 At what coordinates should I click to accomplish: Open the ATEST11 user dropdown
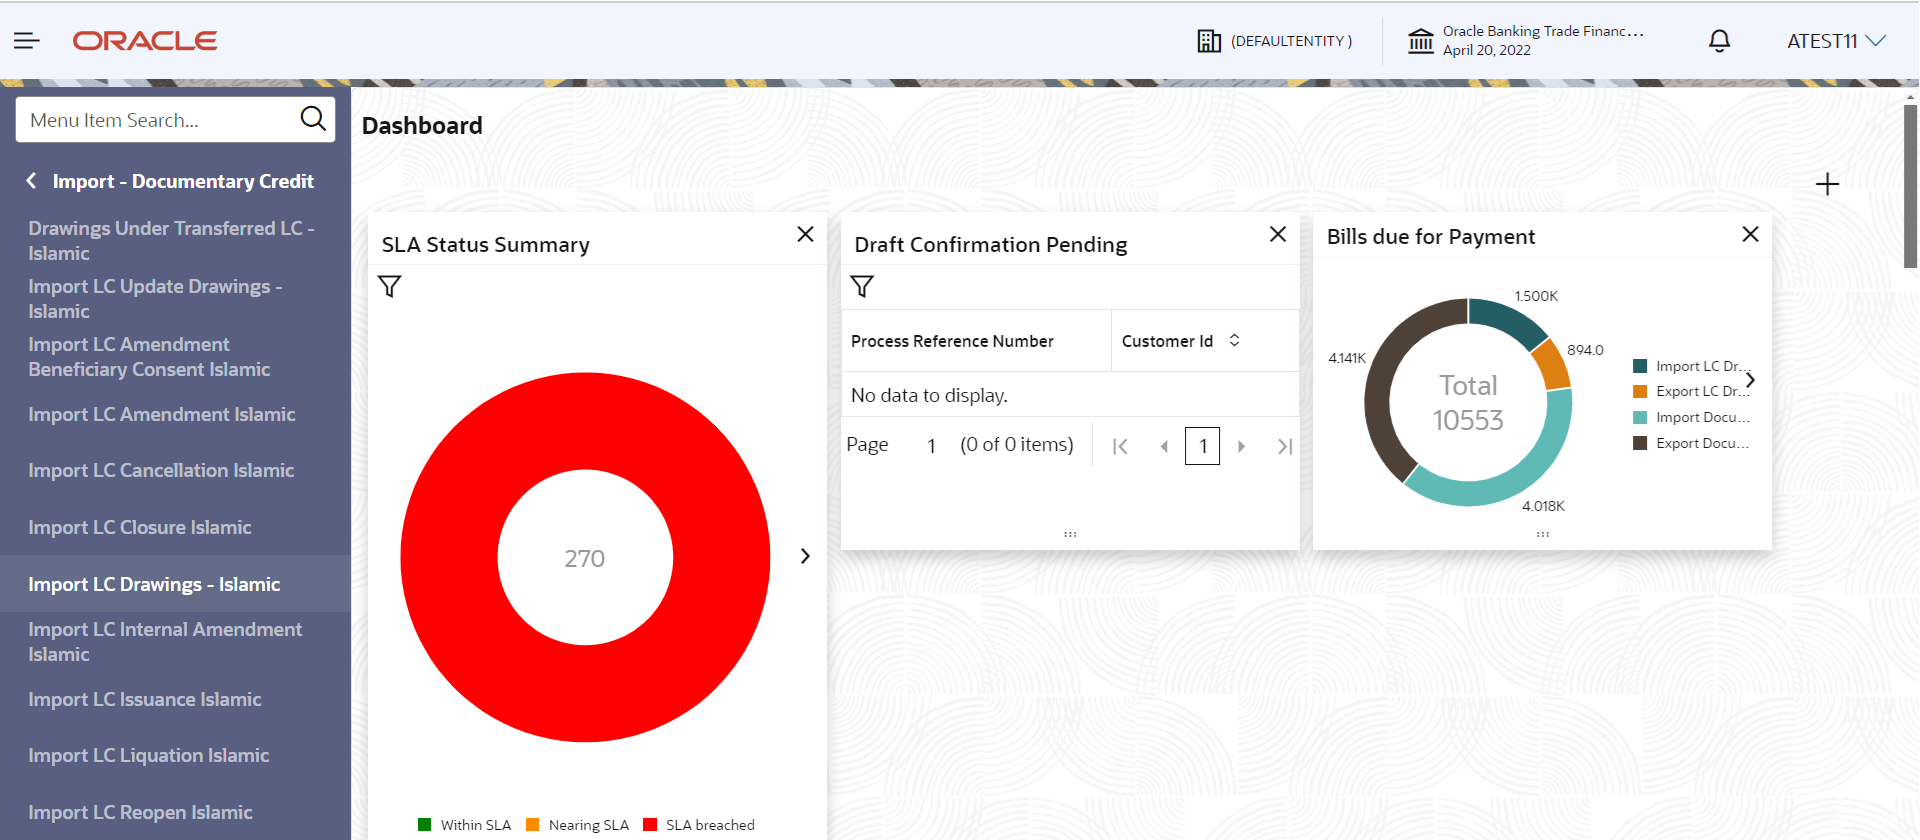pyautogui.click(x=1836, y=41)
